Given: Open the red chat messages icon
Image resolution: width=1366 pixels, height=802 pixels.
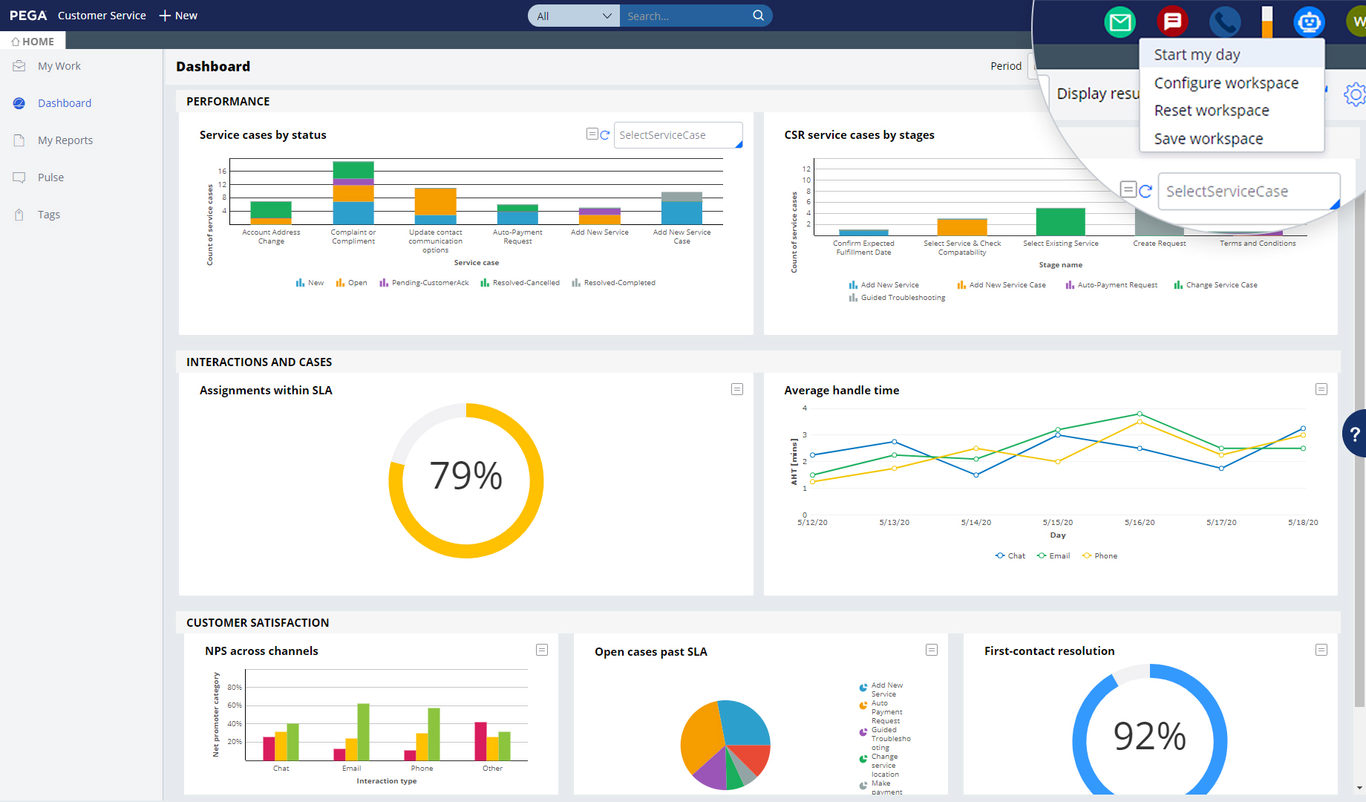Looking at the screenshot, I should coord(1171,20).
